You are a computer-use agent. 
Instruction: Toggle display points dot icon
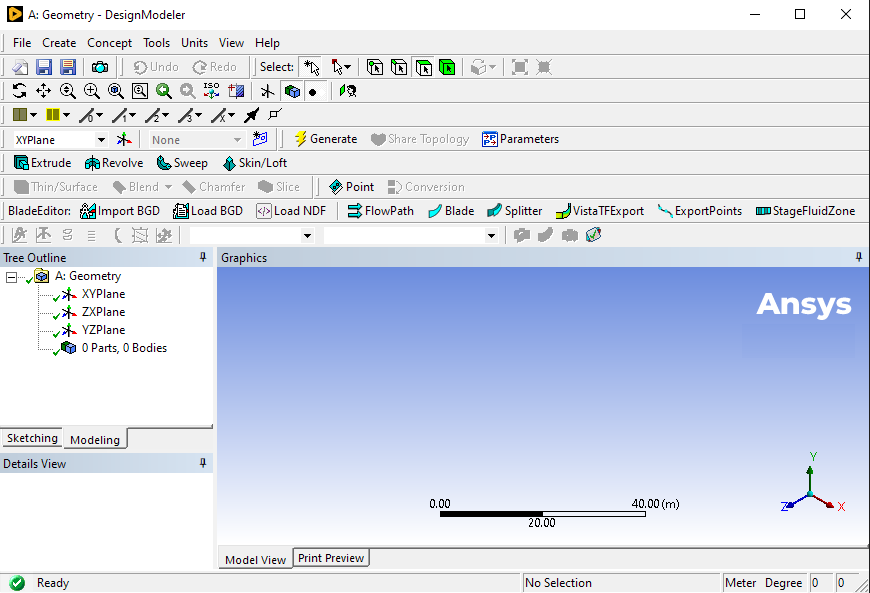tap(313, 92)
